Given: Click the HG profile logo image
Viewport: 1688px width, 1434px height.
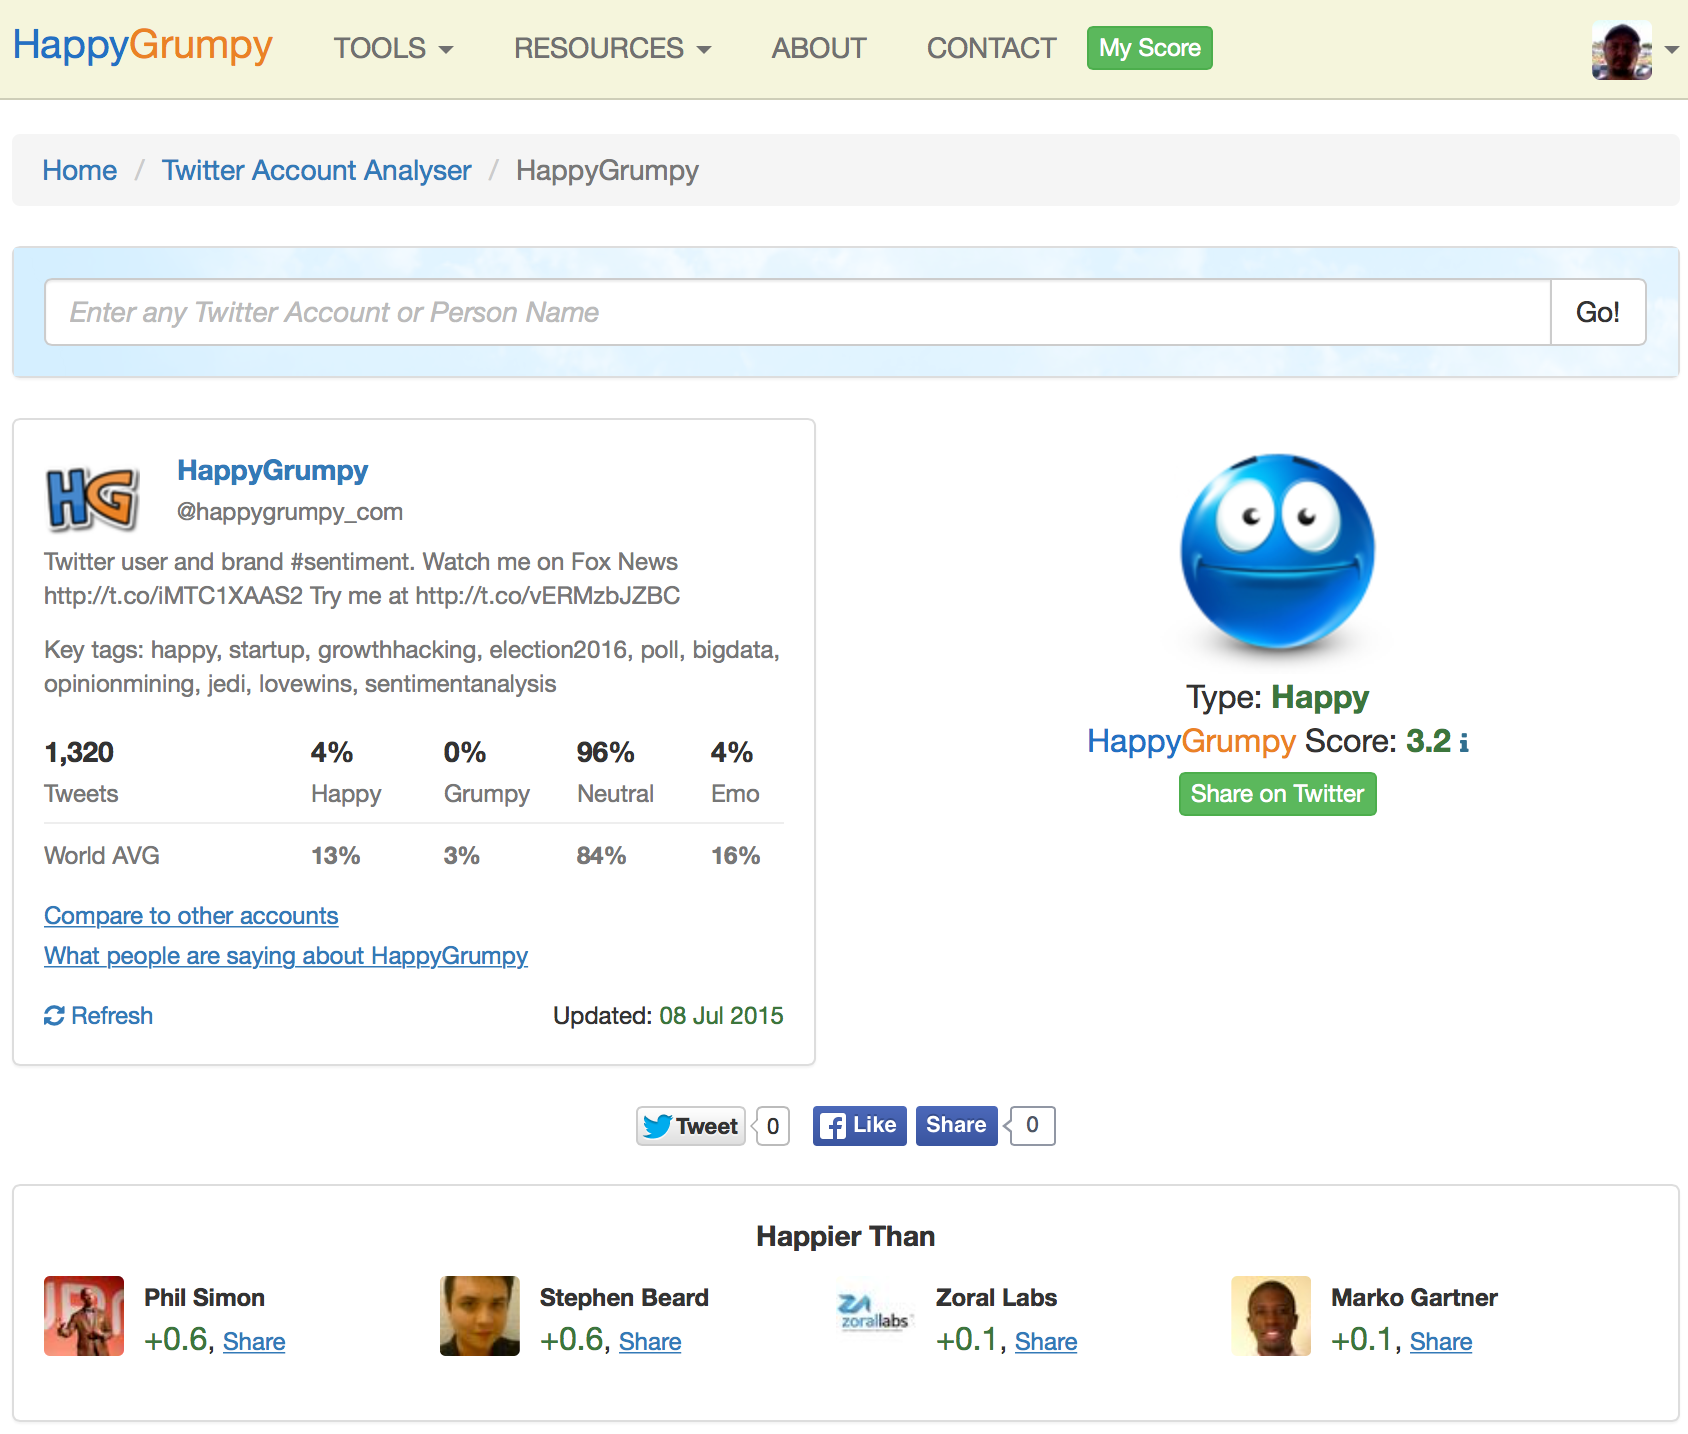Looking at the screenshot, I should tap(92, 498).
